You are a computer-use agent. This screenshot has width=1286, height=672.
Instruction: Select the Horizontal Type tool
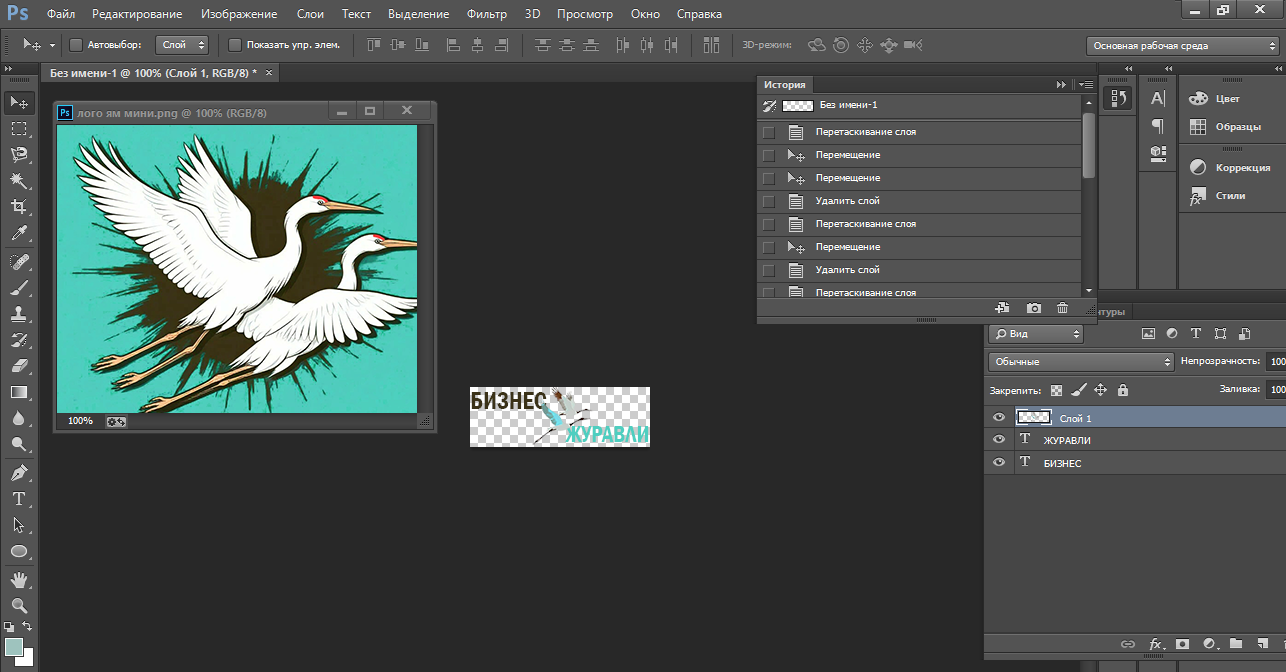[x=18, y=499]
